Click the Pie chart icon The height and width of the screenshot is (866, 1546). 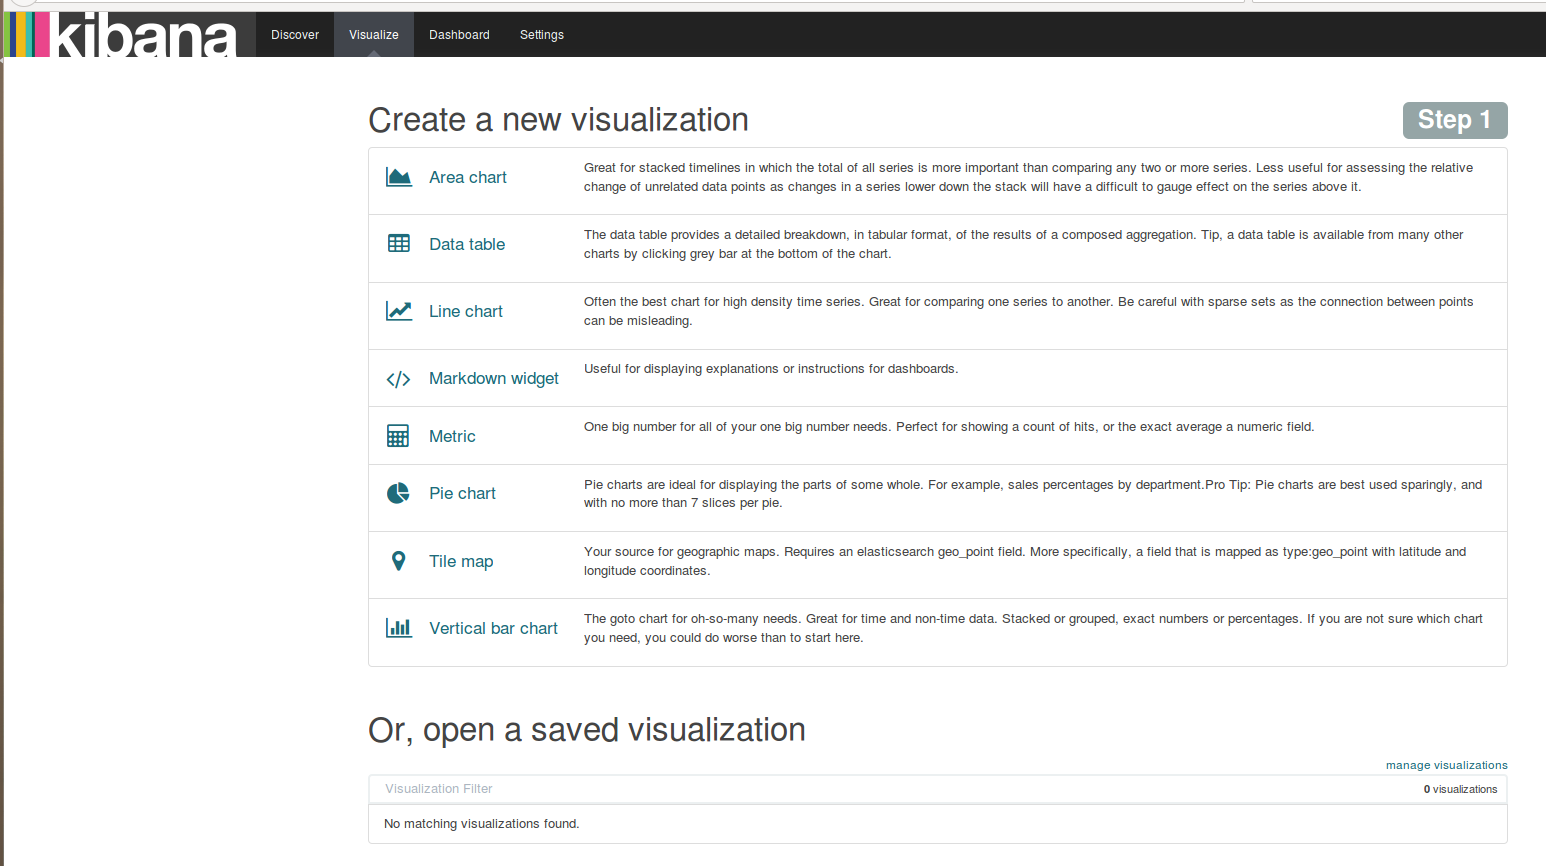[398, 493]
